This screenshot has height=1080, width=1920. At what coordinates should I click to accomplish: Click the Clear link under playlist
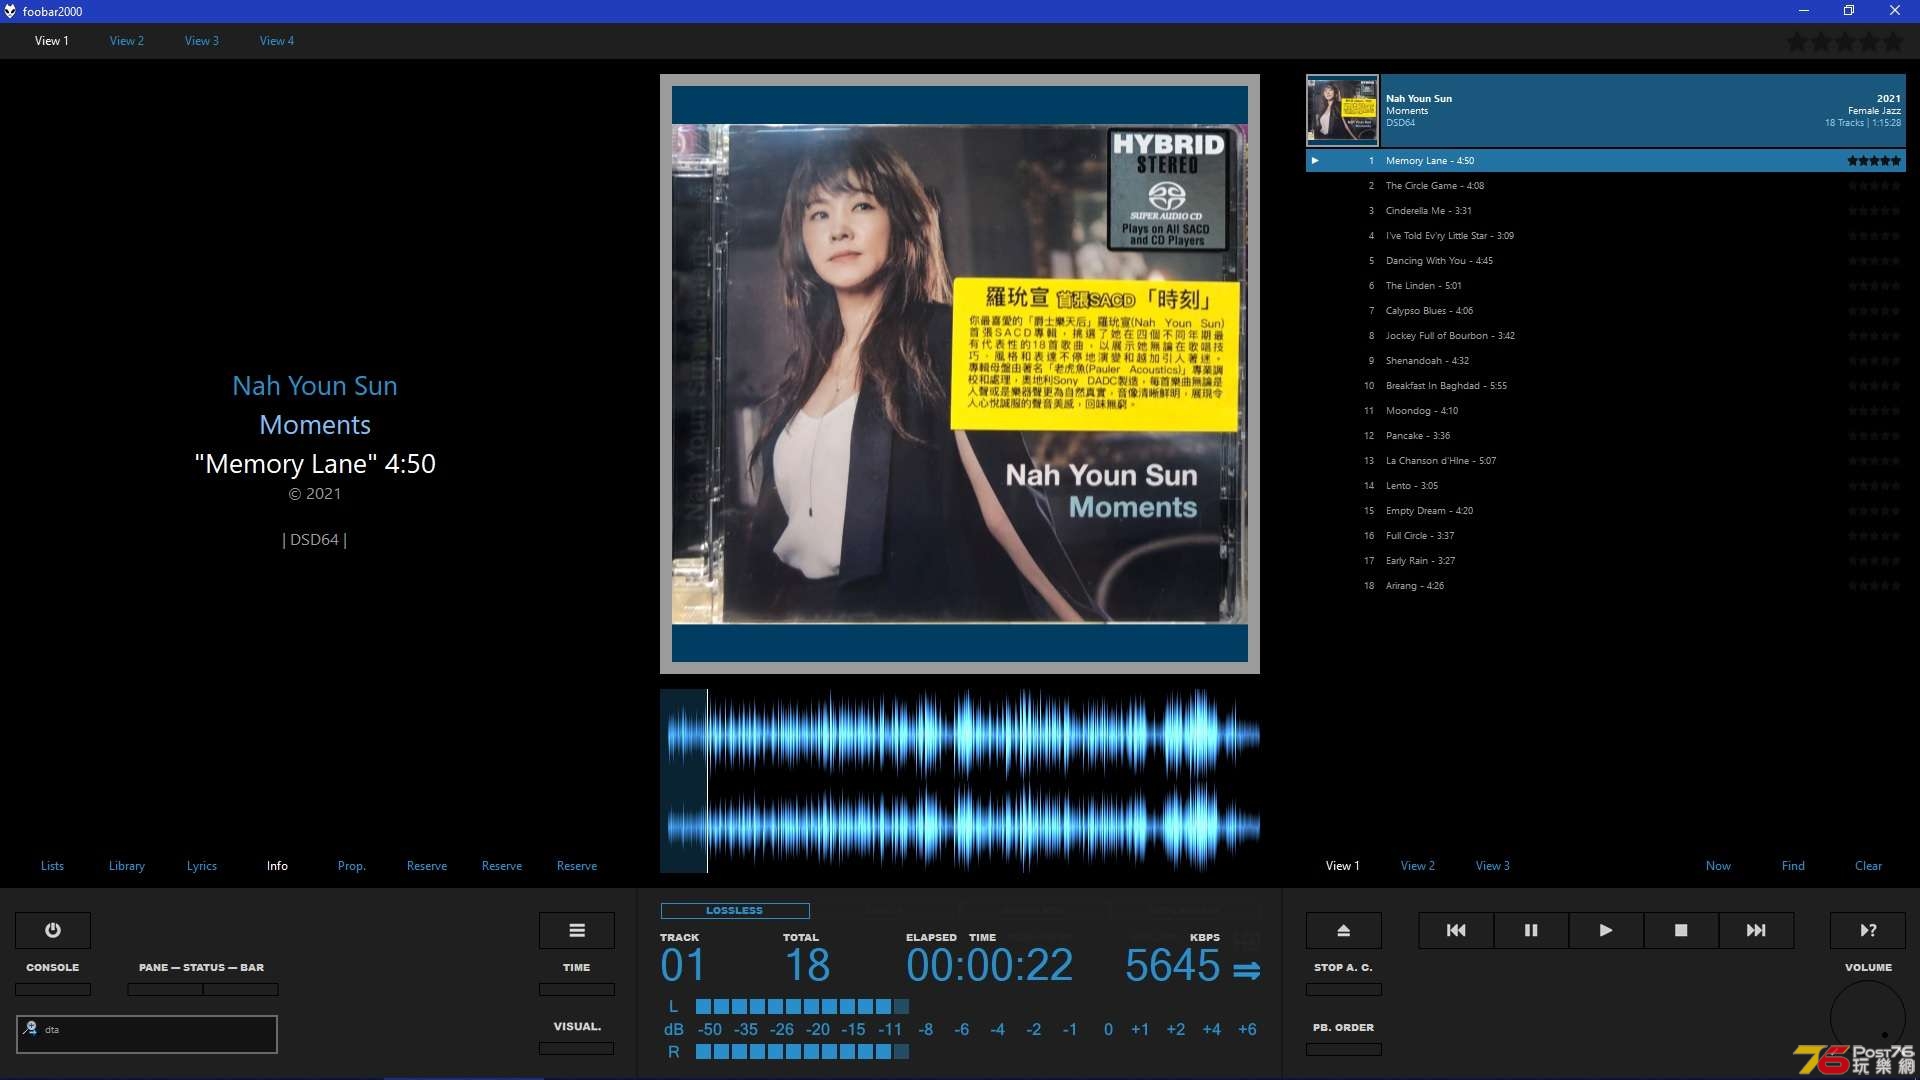click(x=1868, y=866)
